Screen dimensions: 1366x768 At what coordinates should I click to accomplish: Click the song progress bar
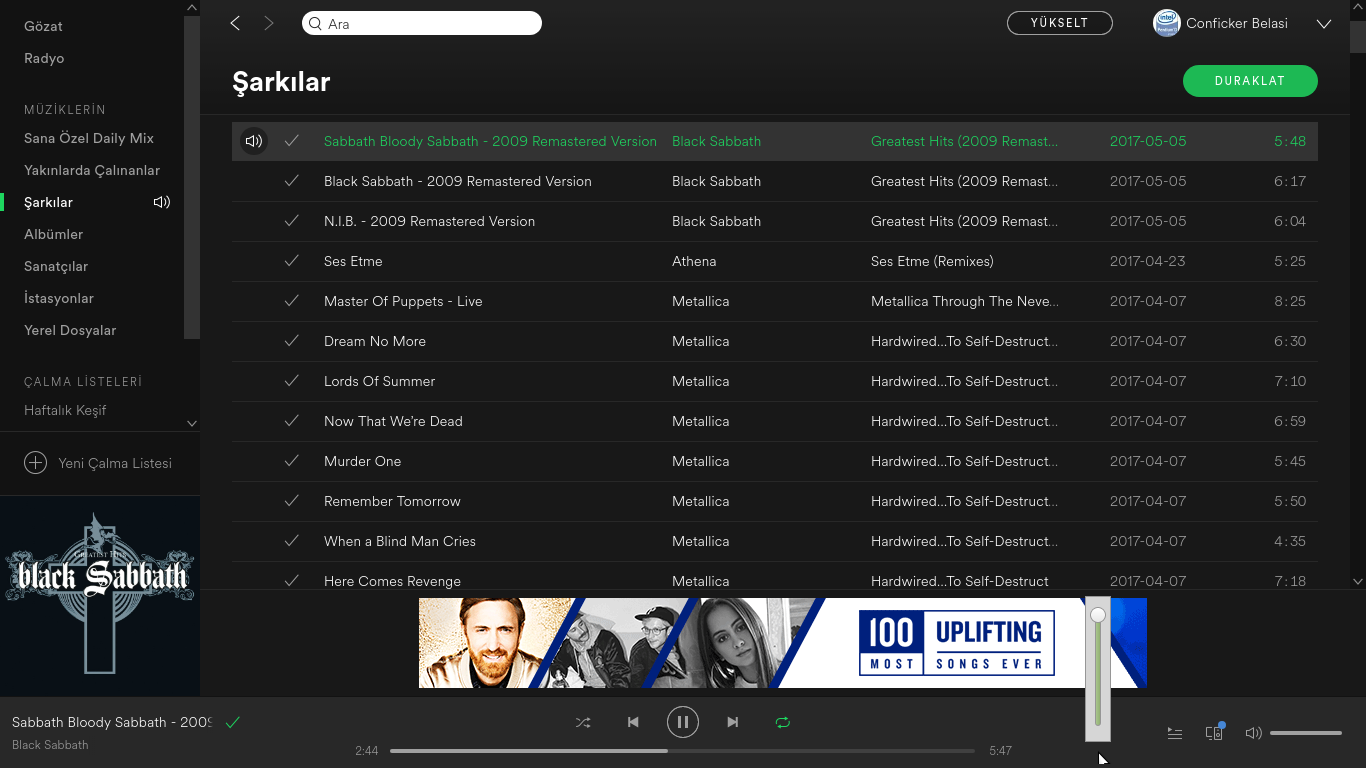[x=682, y=751]
